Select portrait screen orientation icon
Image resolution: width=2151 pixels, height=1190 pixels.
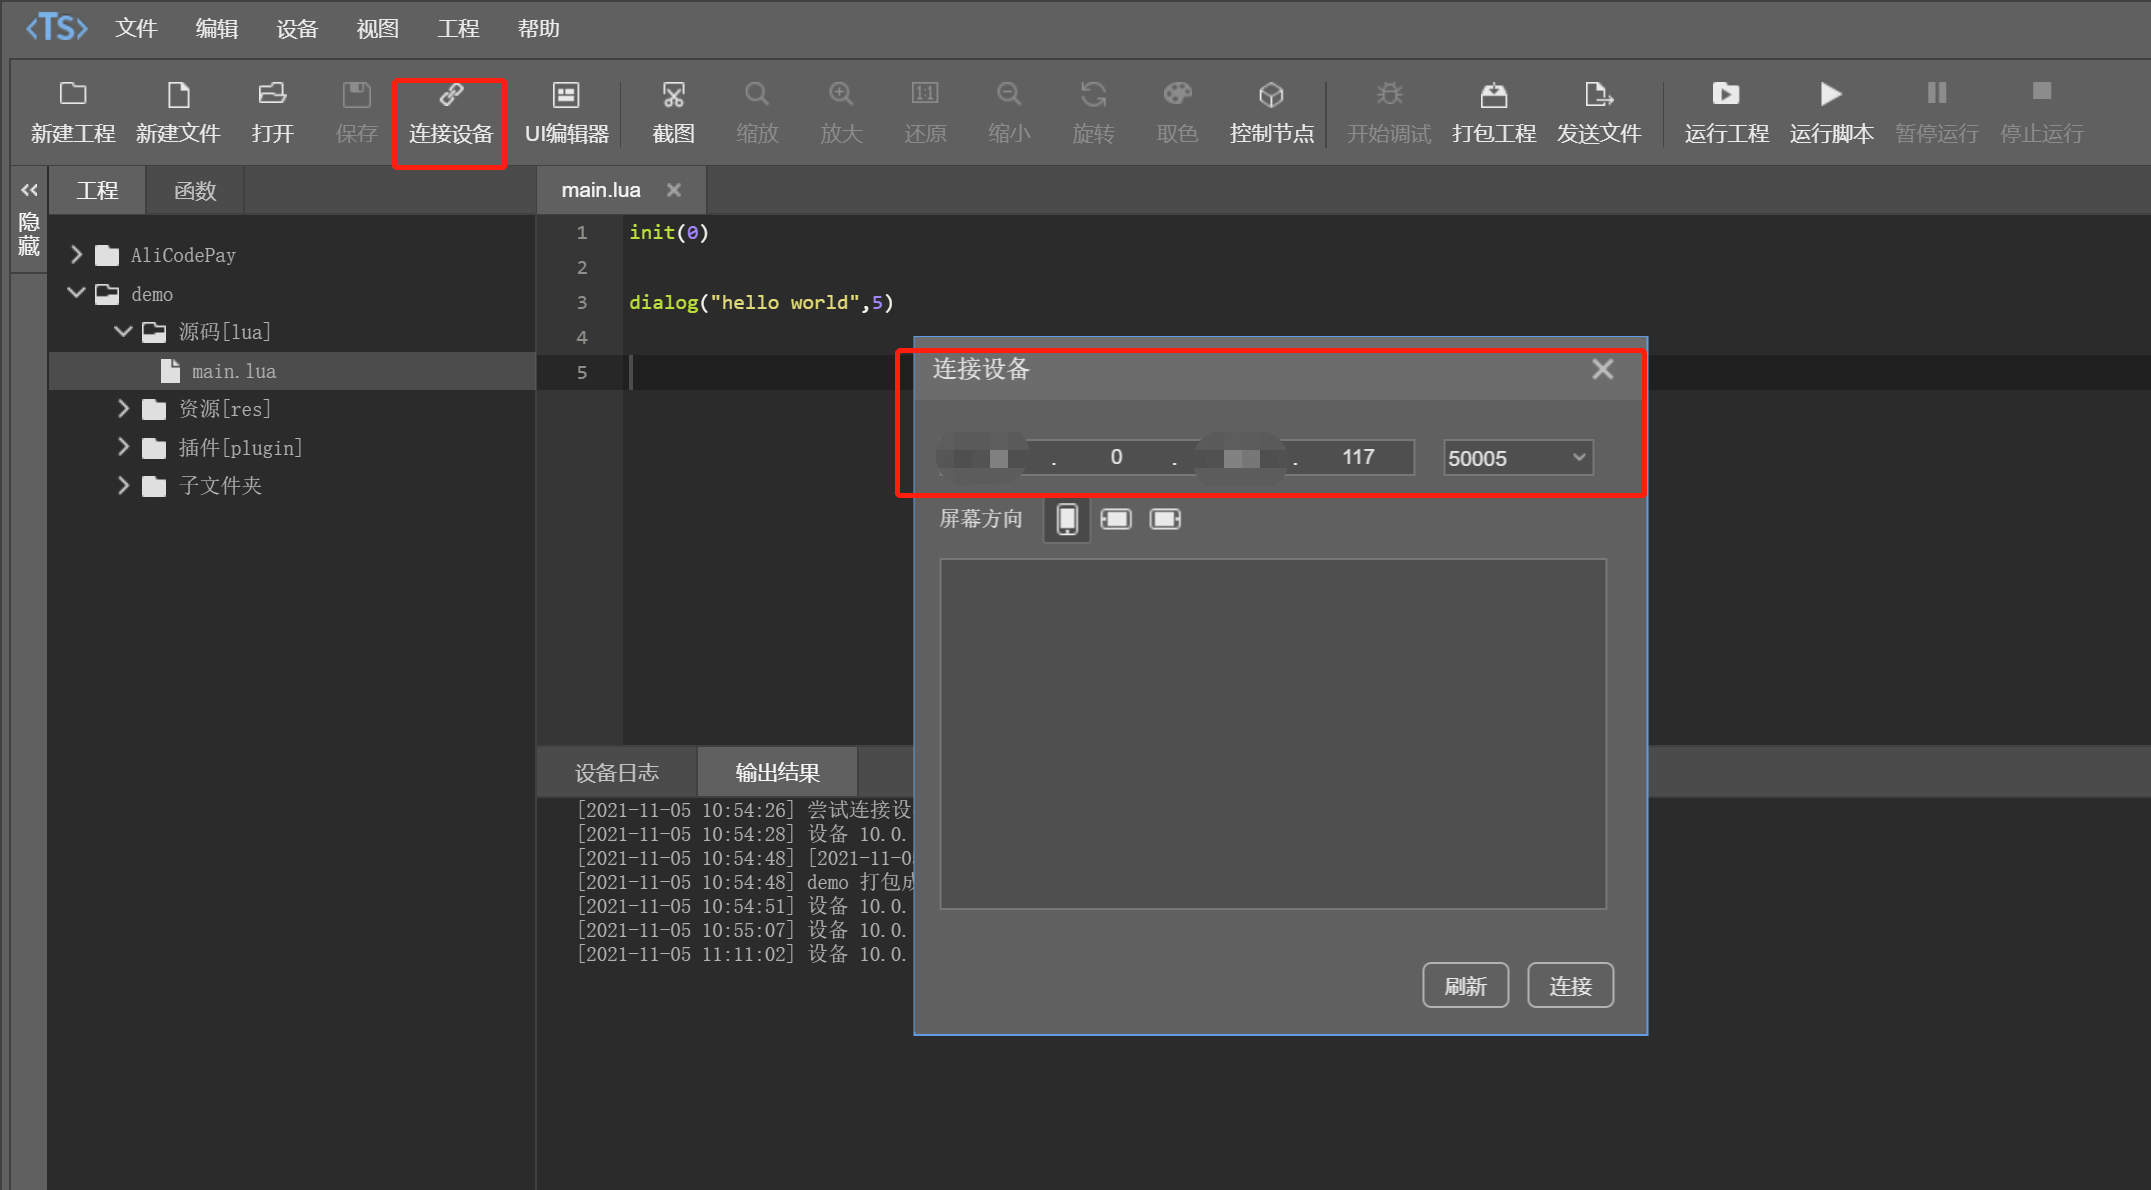pyautogui.click(x=1067, y=519)
